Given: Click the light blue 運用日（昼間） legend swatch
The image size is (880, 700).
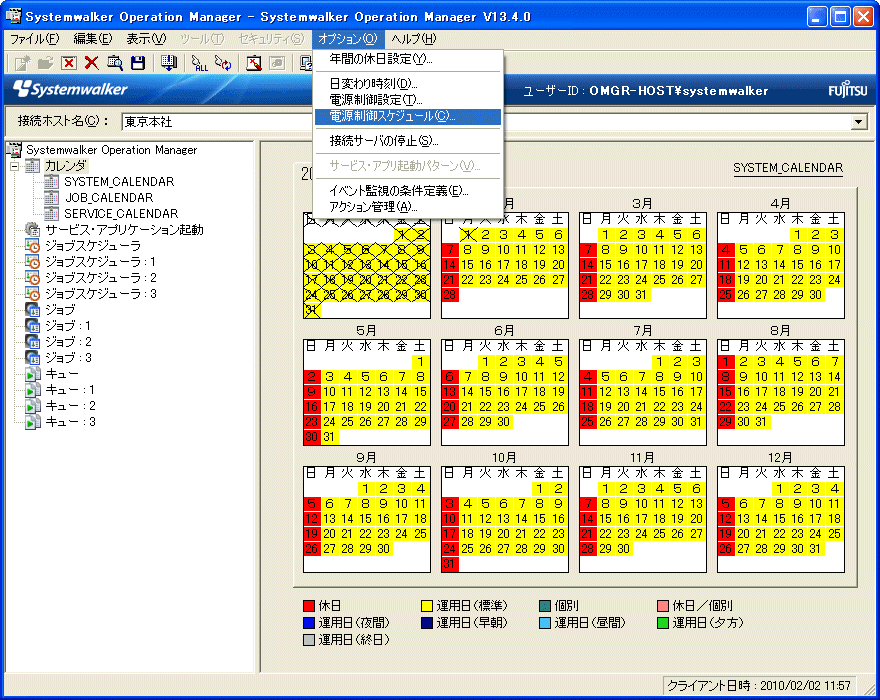Looking at the screenshot, I should (545, 623).
